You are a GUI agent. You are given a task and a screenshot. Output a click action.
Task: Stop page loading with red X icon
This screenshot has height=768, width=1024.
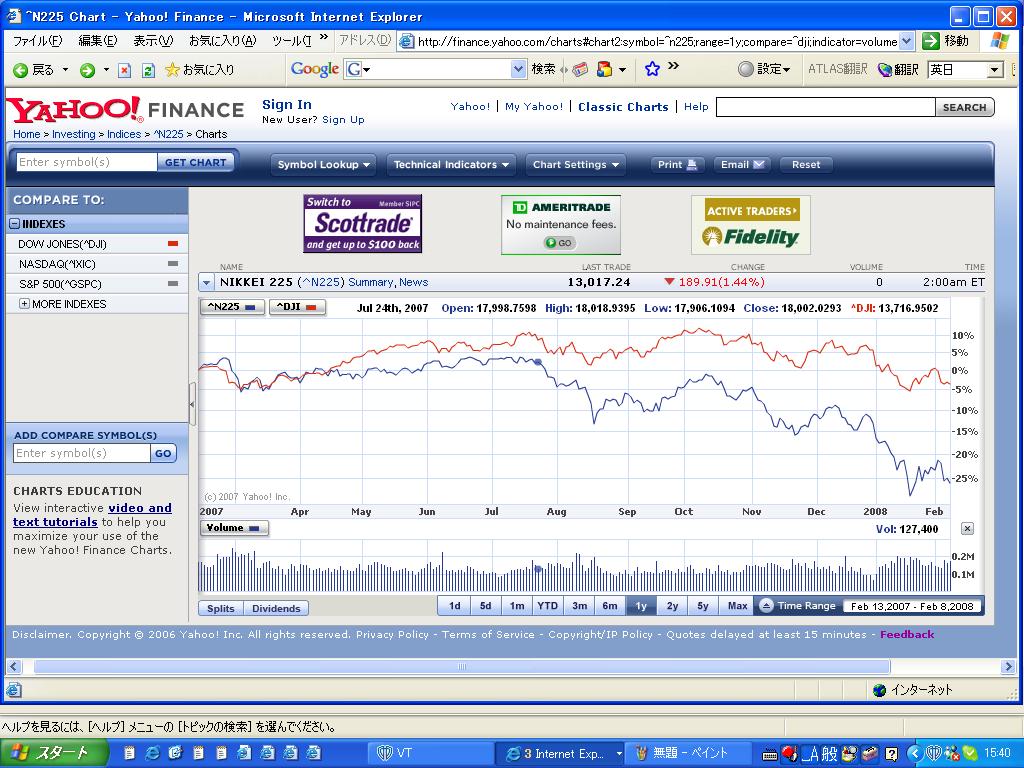point(125,70)
